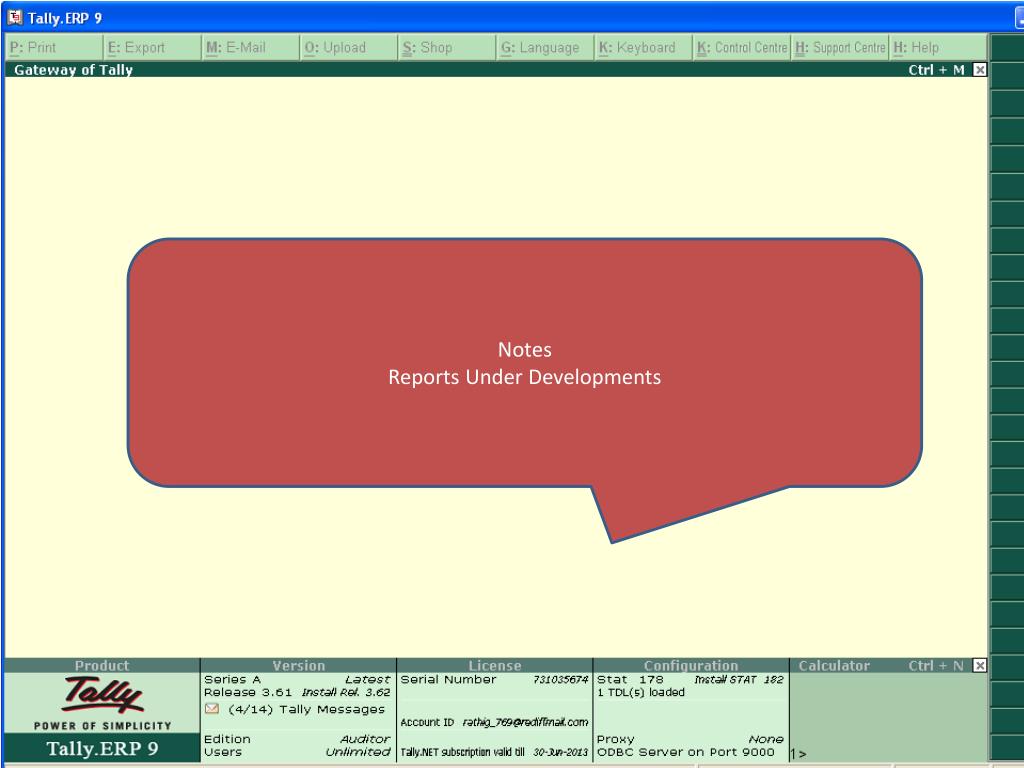Click the Serial Number value 731035674

tap(560, 679)
